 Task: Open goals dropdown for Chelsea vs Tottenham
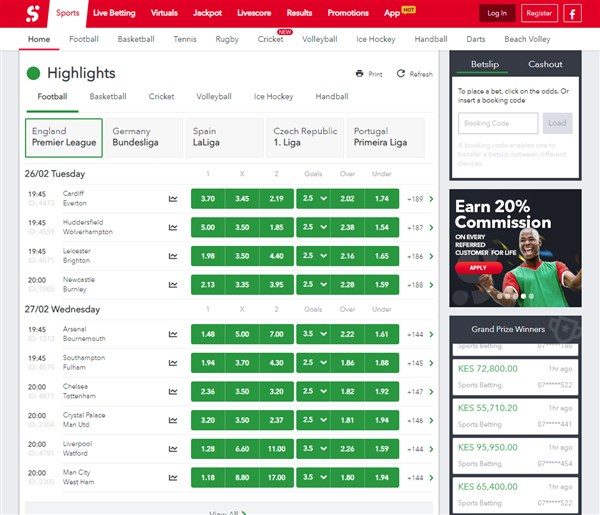point(313,391)
